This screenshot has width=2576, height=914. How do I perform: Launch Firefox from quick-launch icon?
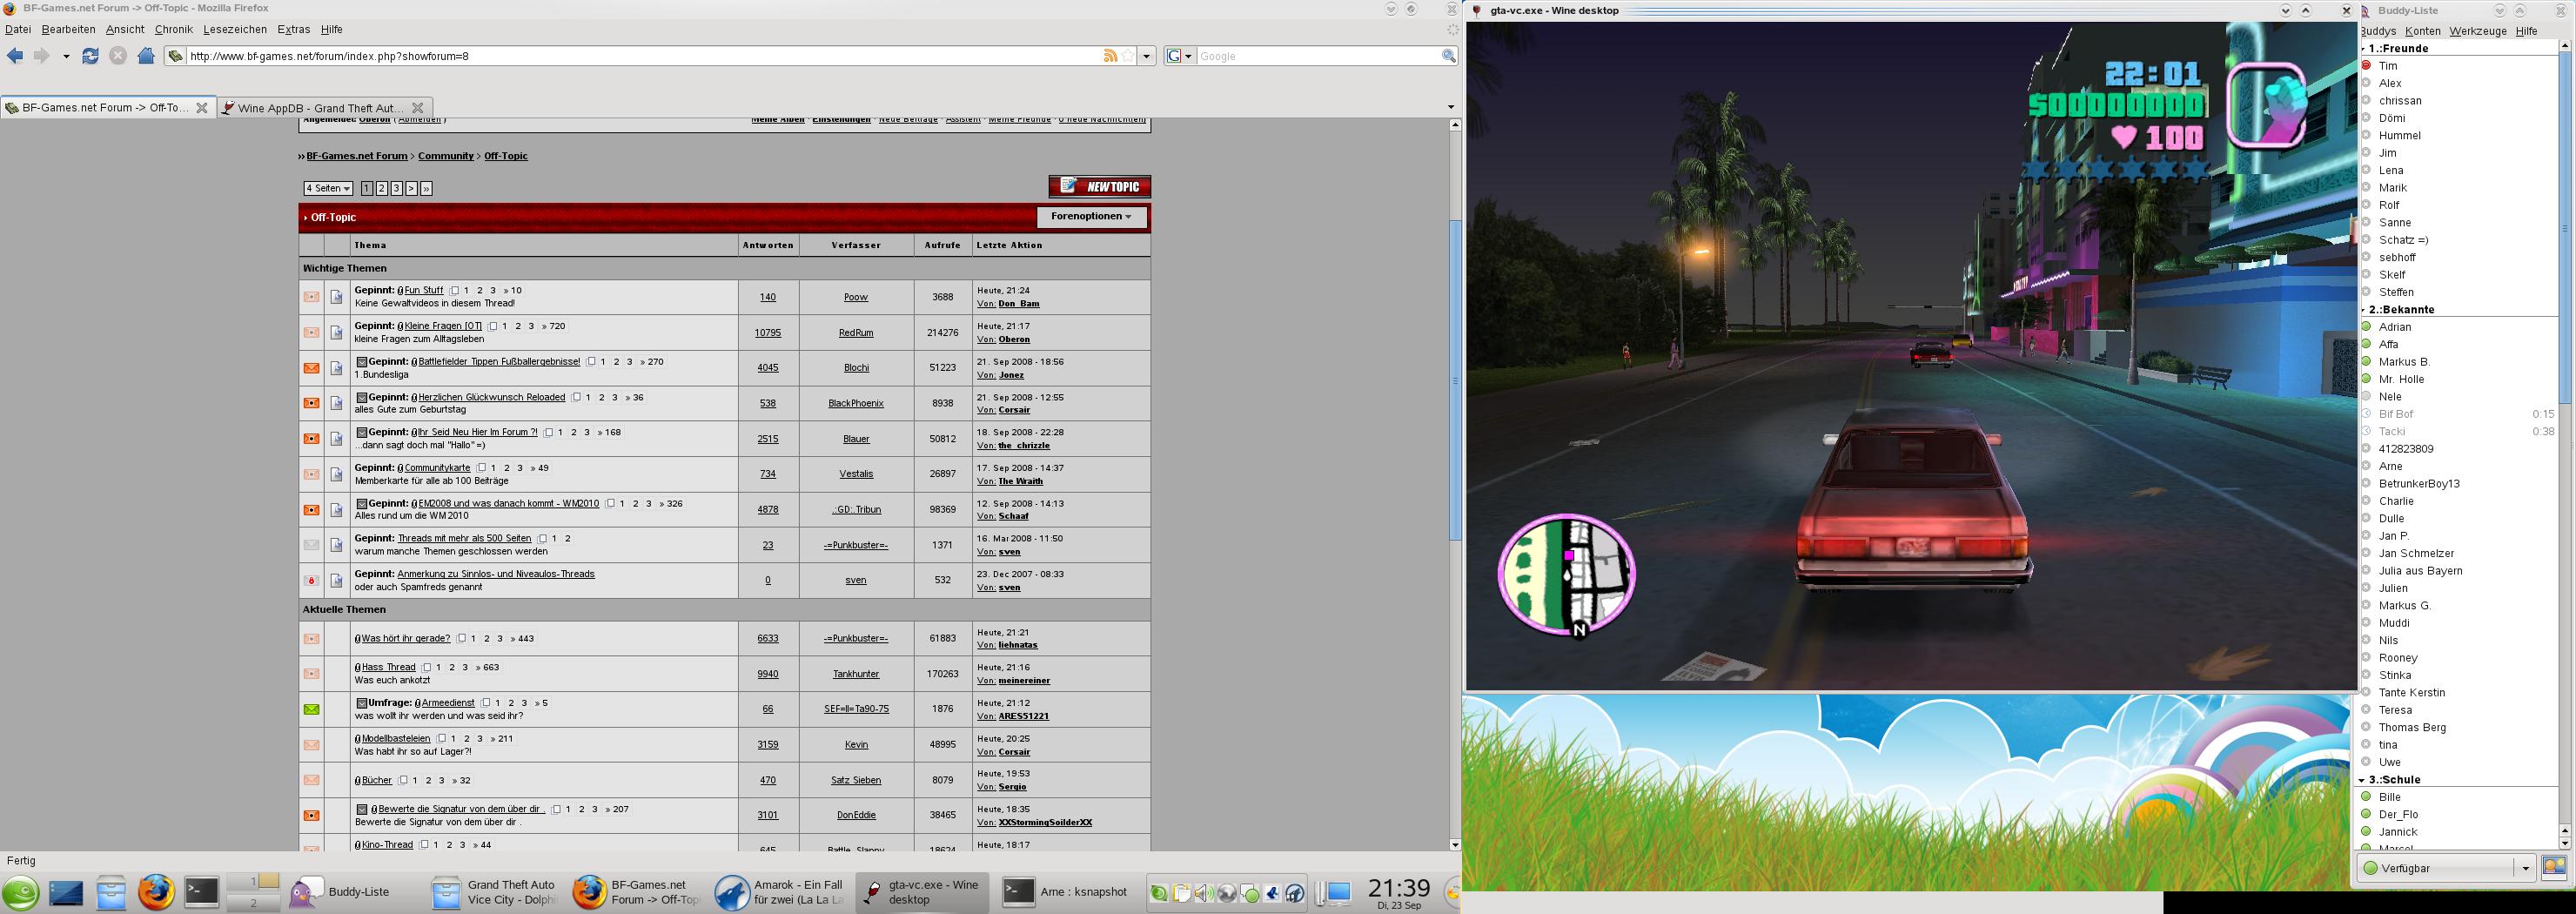156,892
